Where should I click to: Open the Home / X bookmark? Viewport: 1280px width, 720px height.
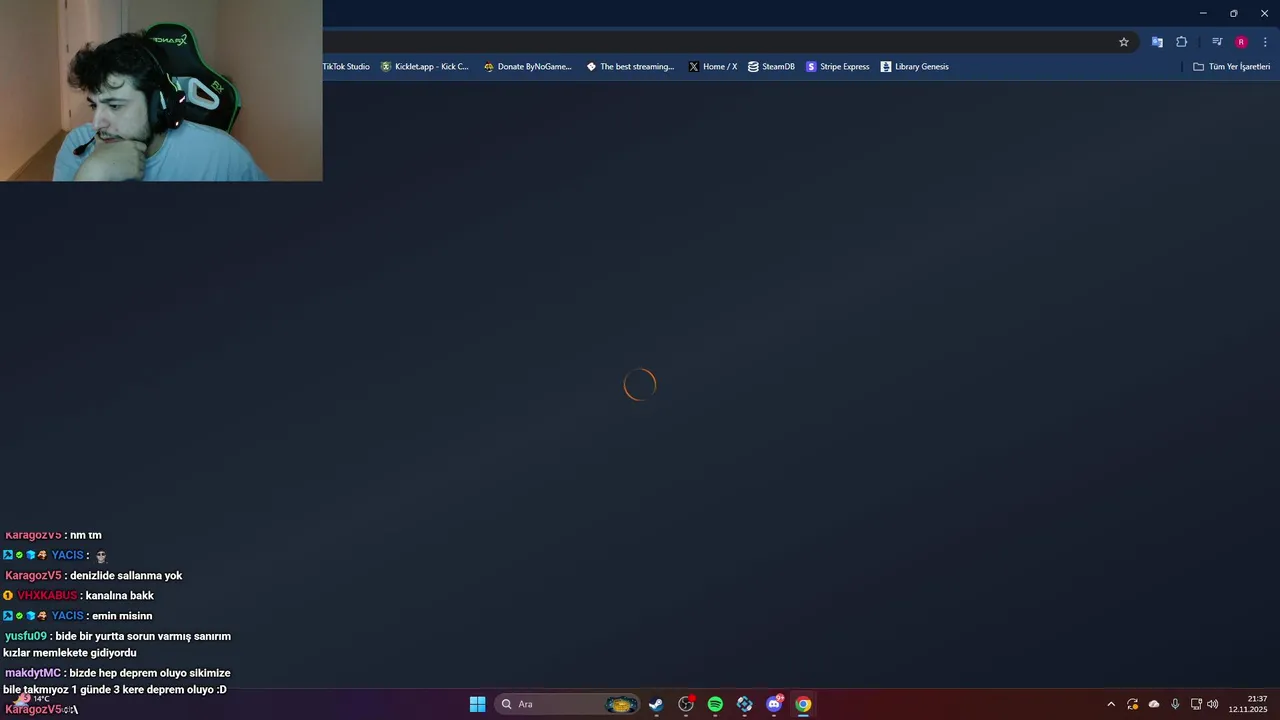click(713, 67)
